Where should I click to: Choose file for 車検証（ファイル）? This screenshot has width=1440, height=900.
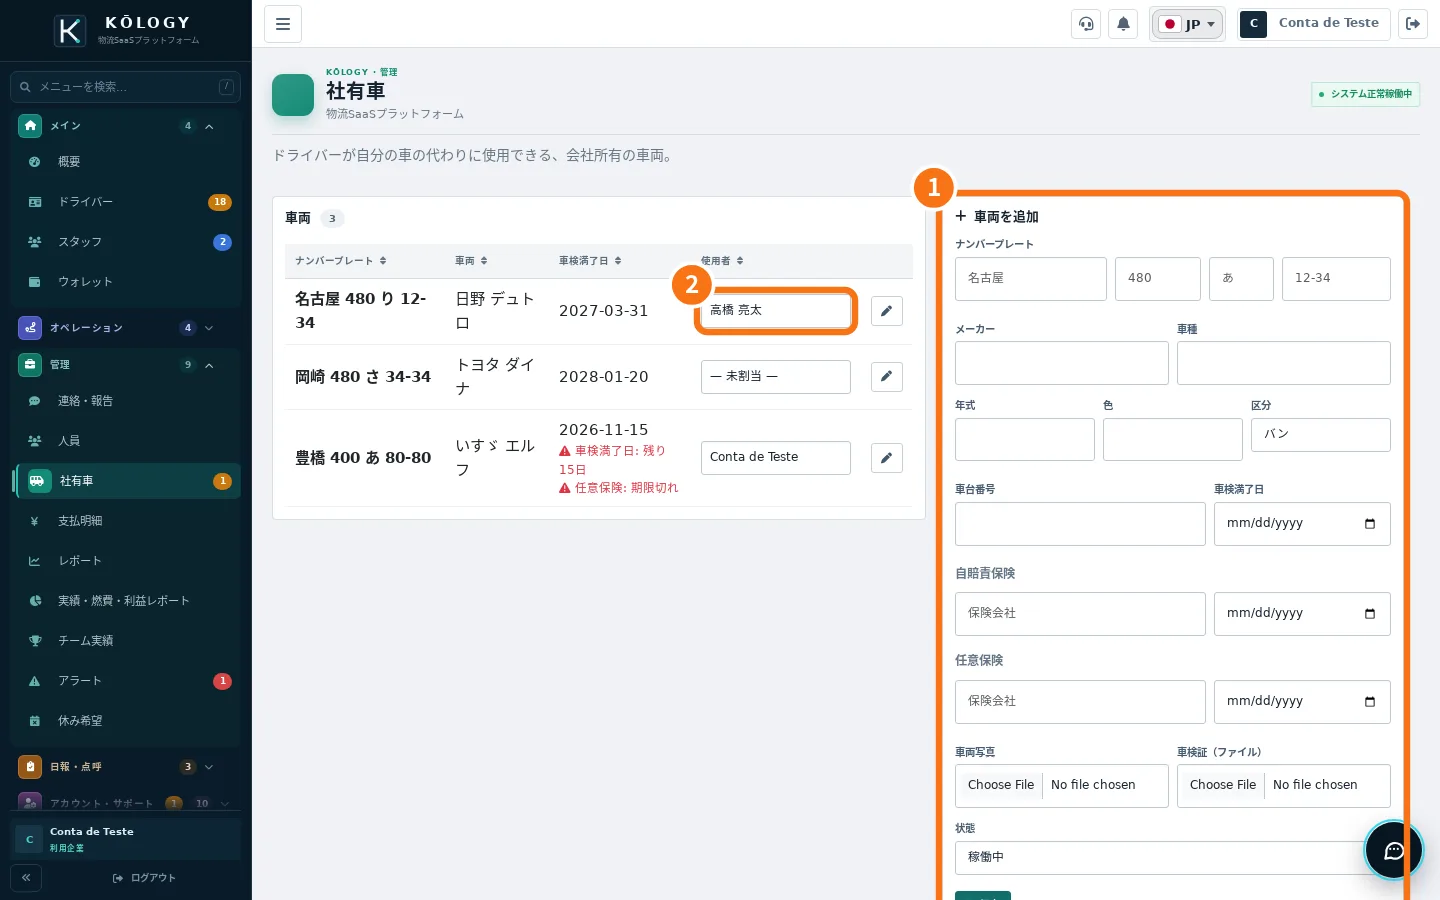[x=1283, y=786]
